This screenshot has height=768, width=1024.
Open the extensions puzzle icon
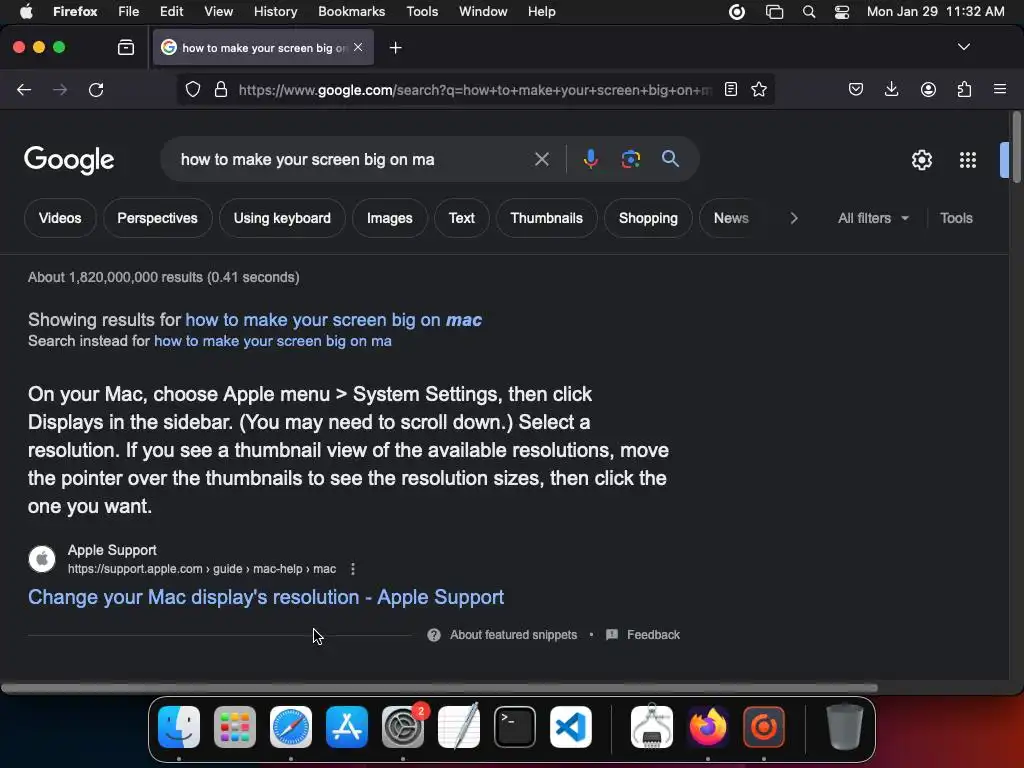tap(964, 89)
